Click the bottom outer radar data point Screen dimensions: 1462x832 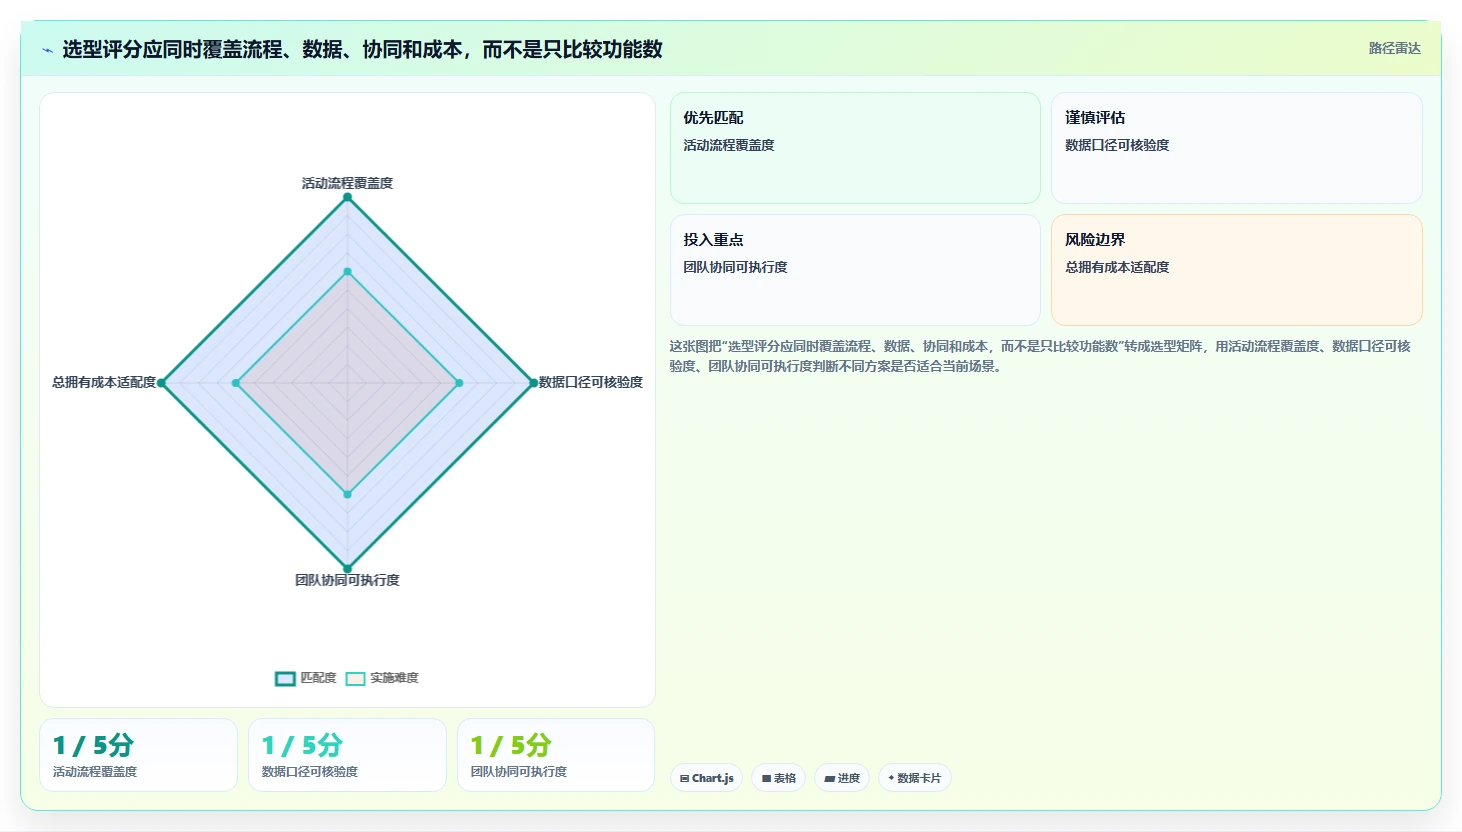tap(348, 569)
